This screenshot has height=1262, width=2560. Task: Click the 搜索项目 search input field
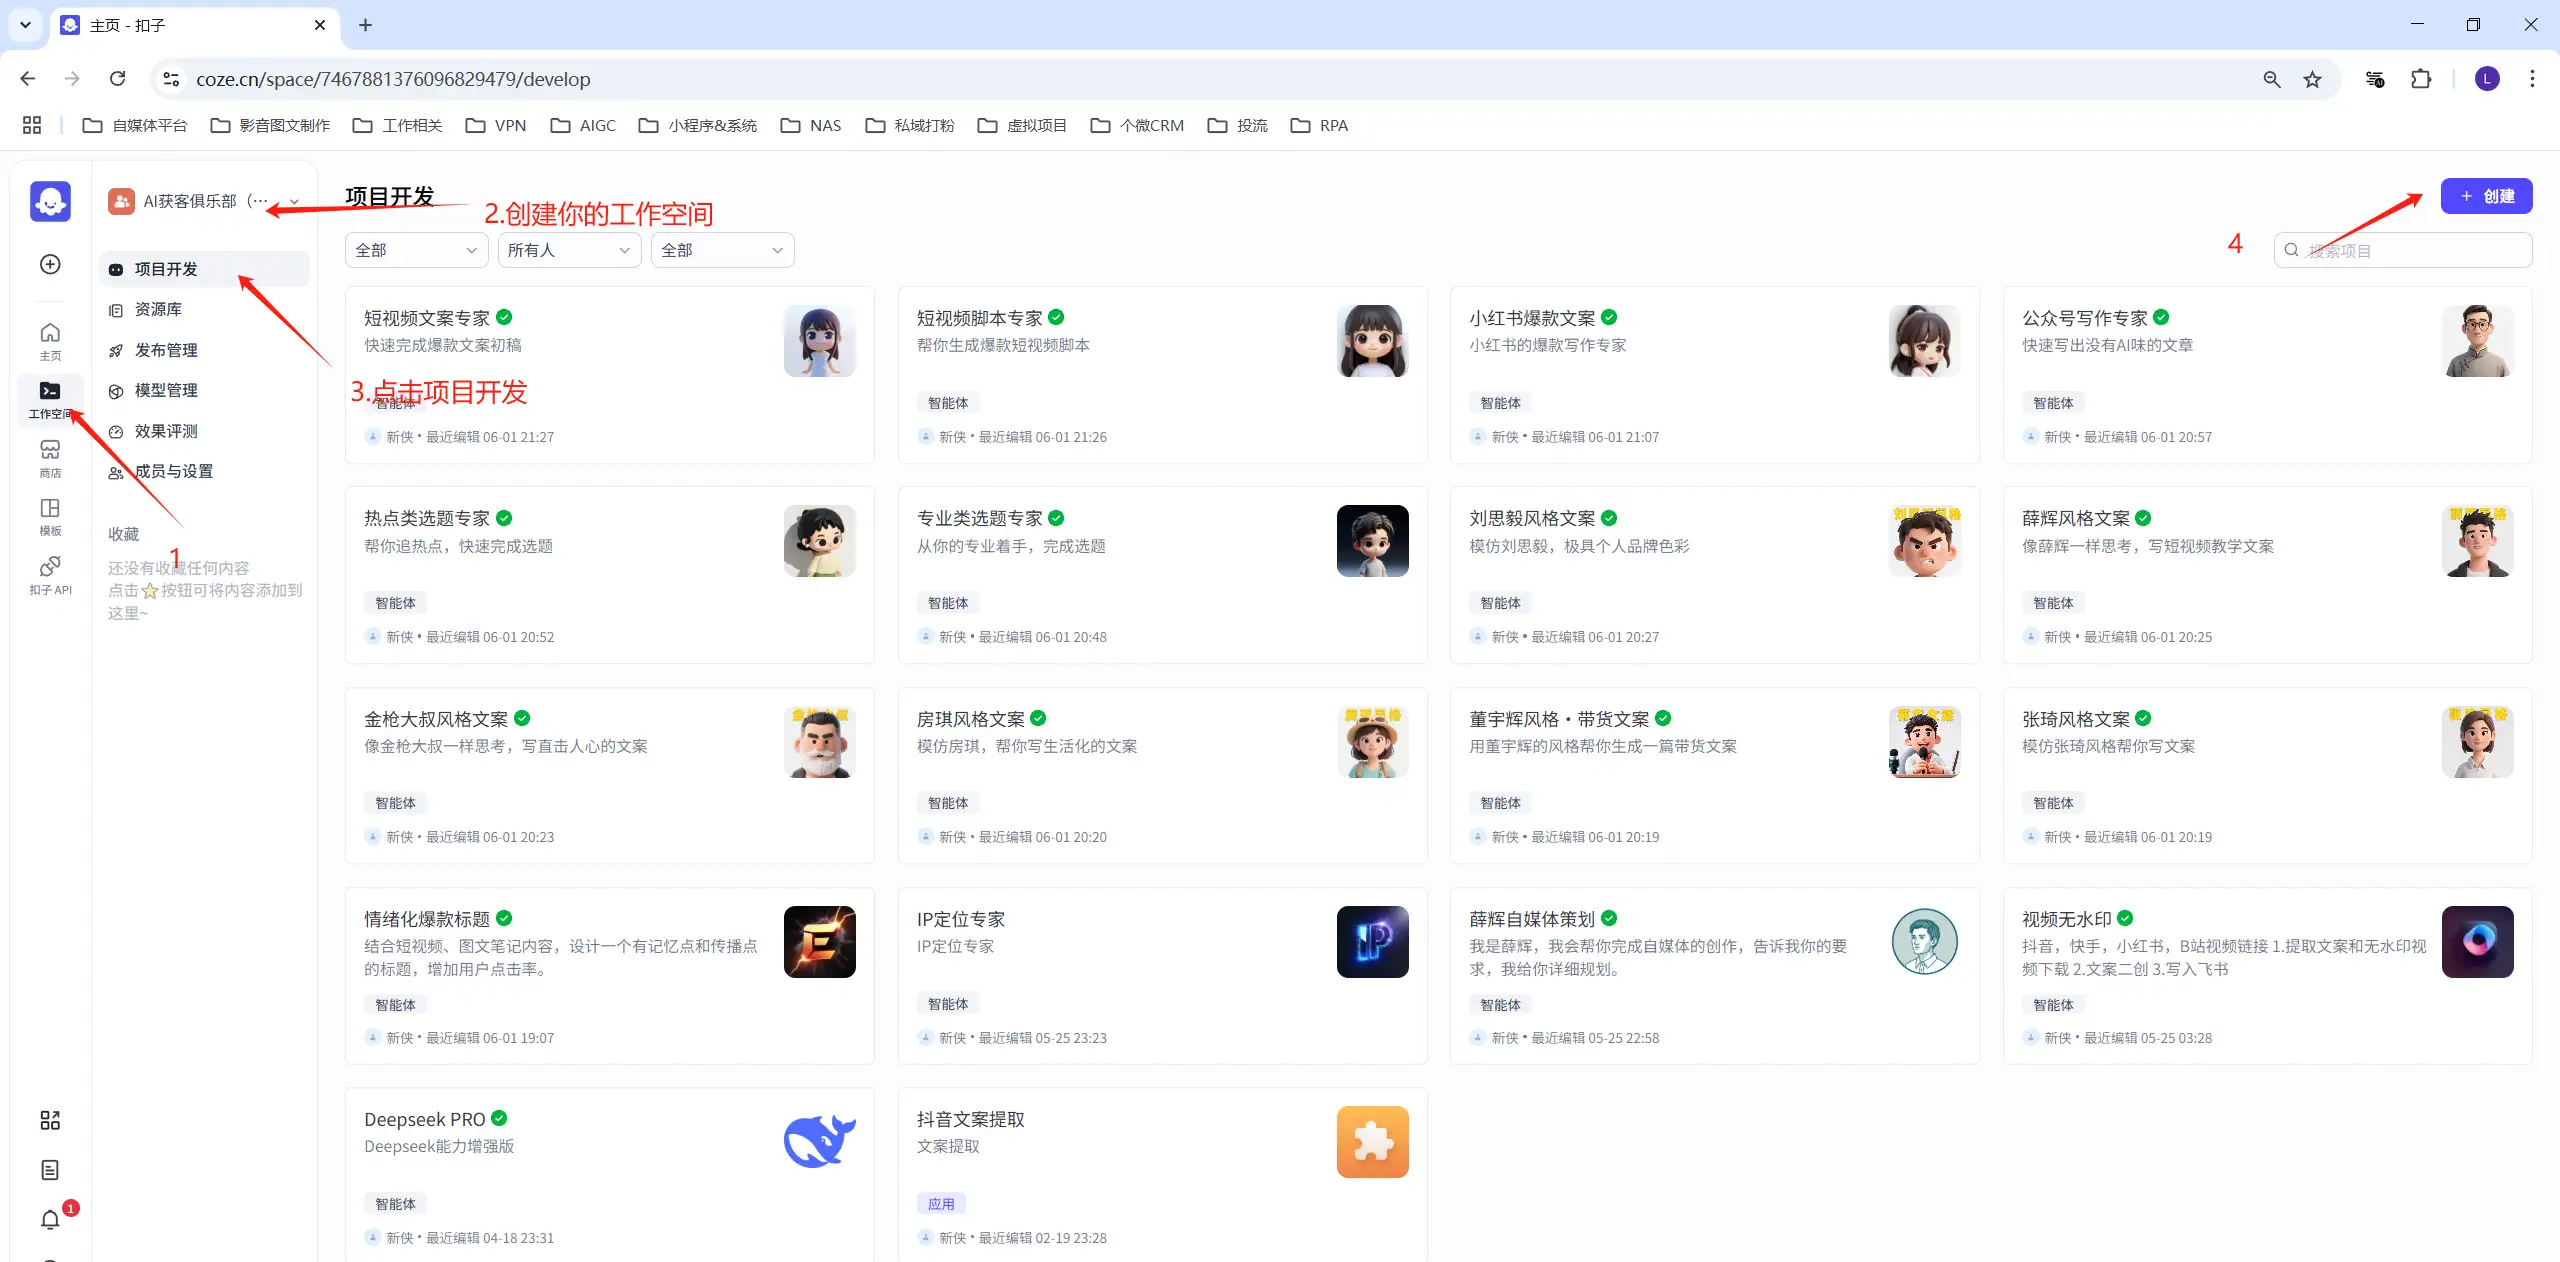(x=2400, y=250)
